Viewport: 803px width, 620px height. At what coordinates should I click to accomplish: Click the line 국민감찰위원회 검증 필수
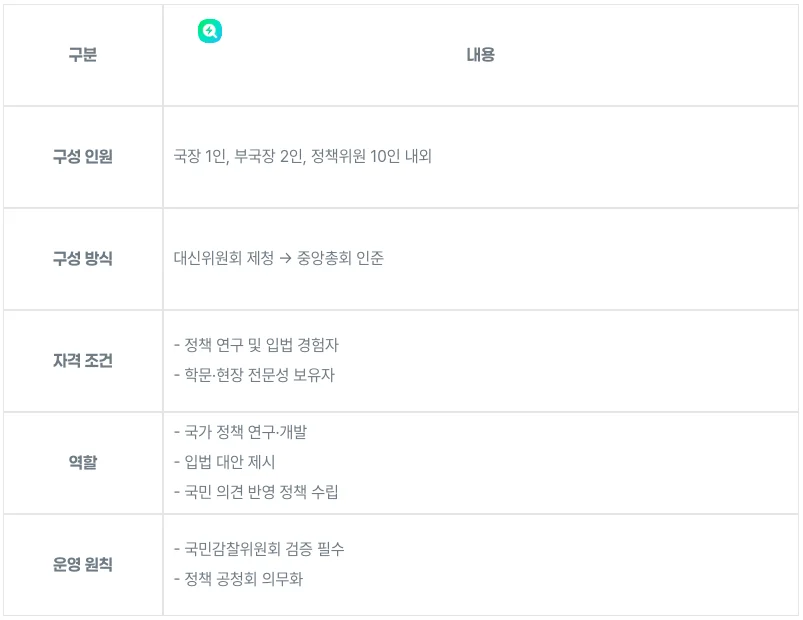coord(259,549)
